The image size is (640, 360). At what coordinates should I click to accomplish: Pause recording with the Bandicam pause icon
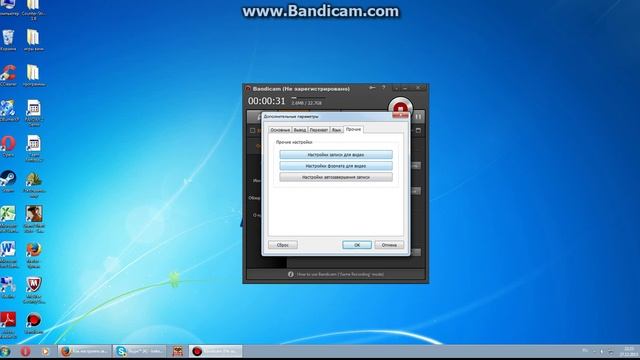point(418,117)
